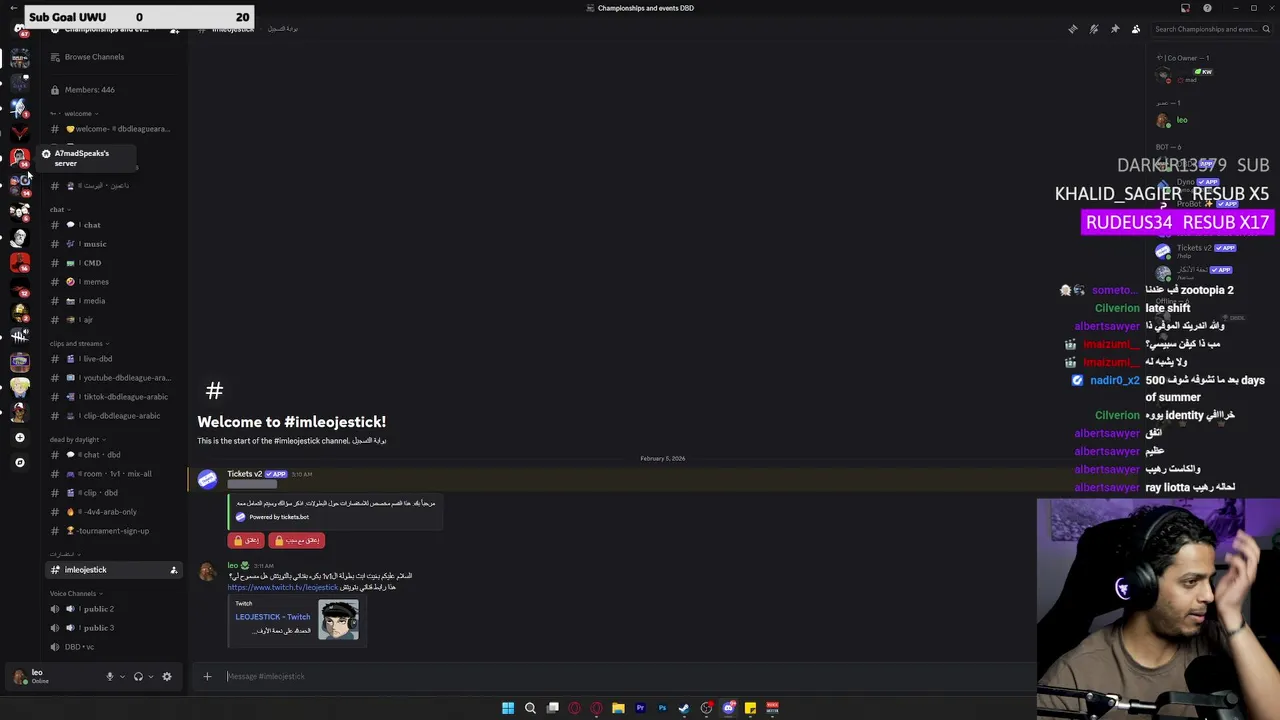
Task: Open the twitch.tv/leojestick link
Action: 283,588
